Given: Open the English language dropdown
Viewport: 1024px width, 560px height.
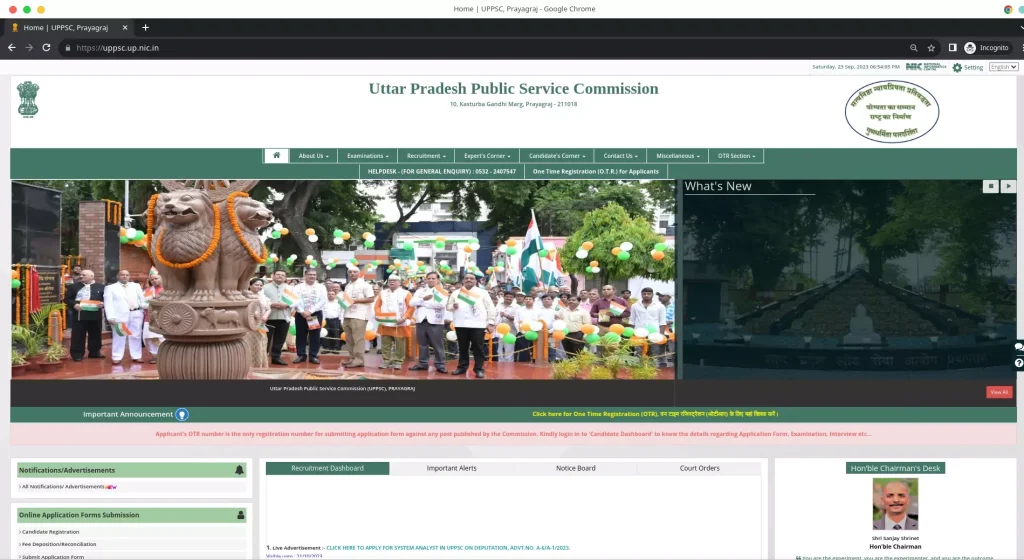Looking at the screenshot, I should [1003, 67].
